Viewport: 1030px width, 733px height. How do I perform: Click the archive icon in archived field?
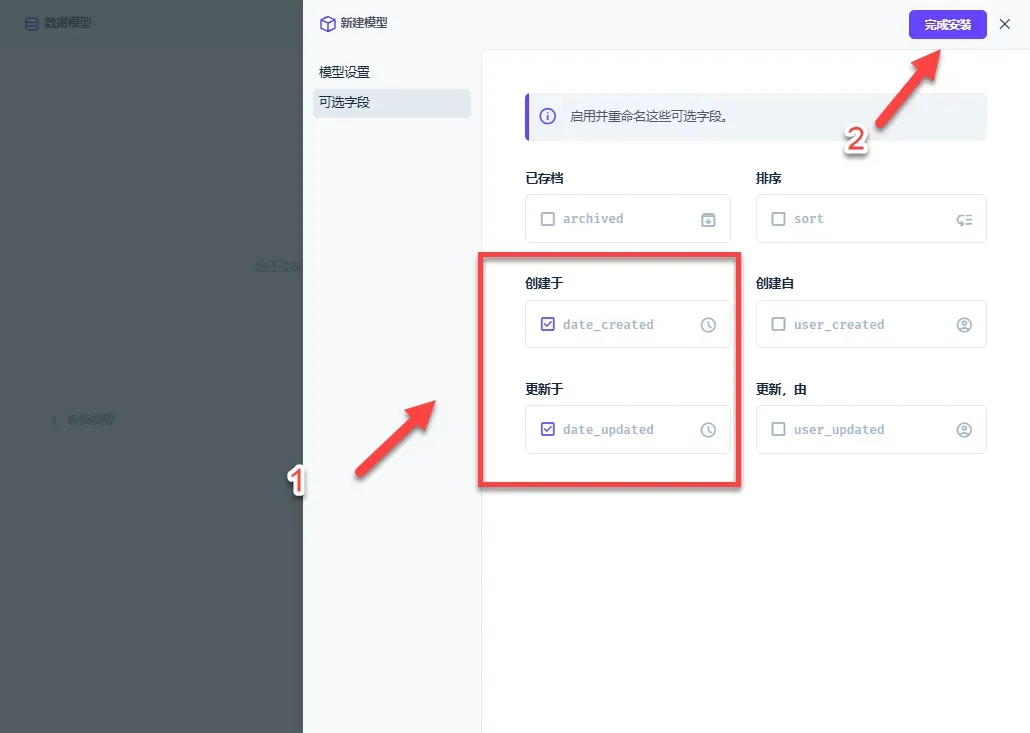(708, 220)
